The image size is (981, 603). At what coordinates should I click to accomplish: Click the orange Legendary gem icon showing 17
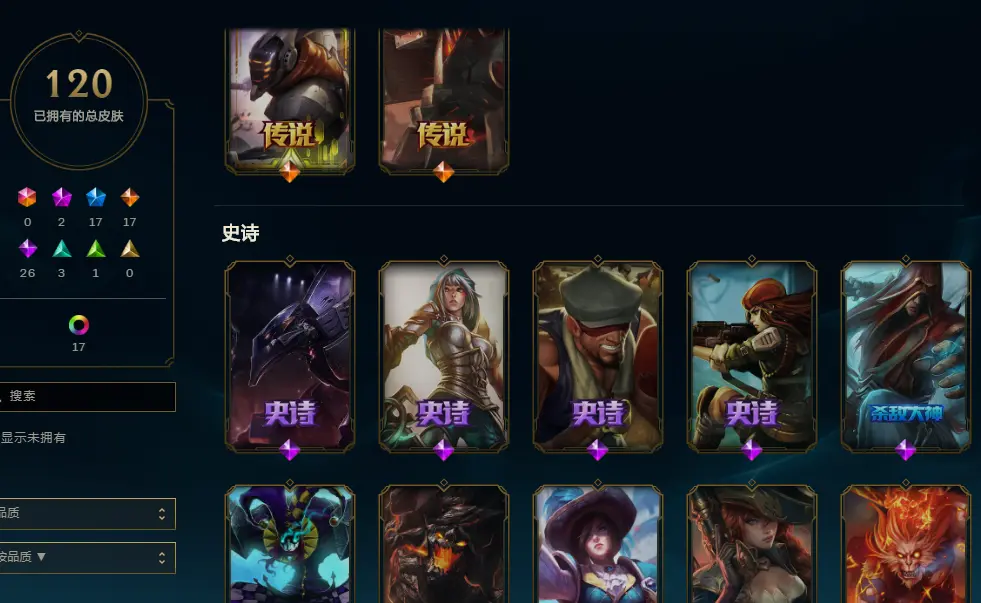point(130,198)
